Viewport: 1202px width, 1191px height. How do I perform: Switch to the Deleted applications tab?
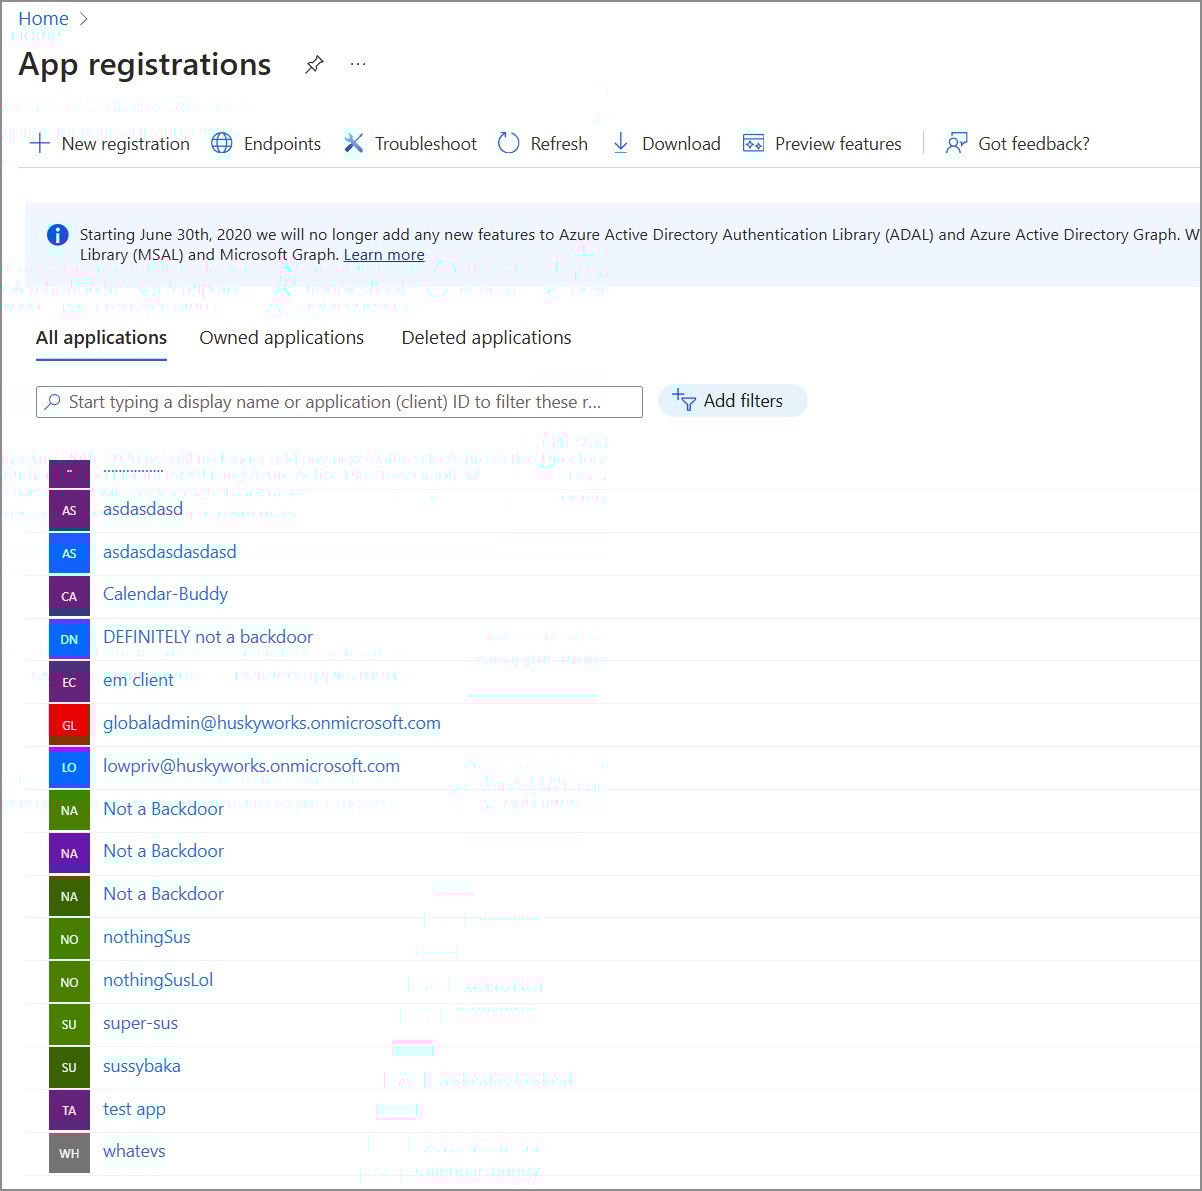(486, 338)
